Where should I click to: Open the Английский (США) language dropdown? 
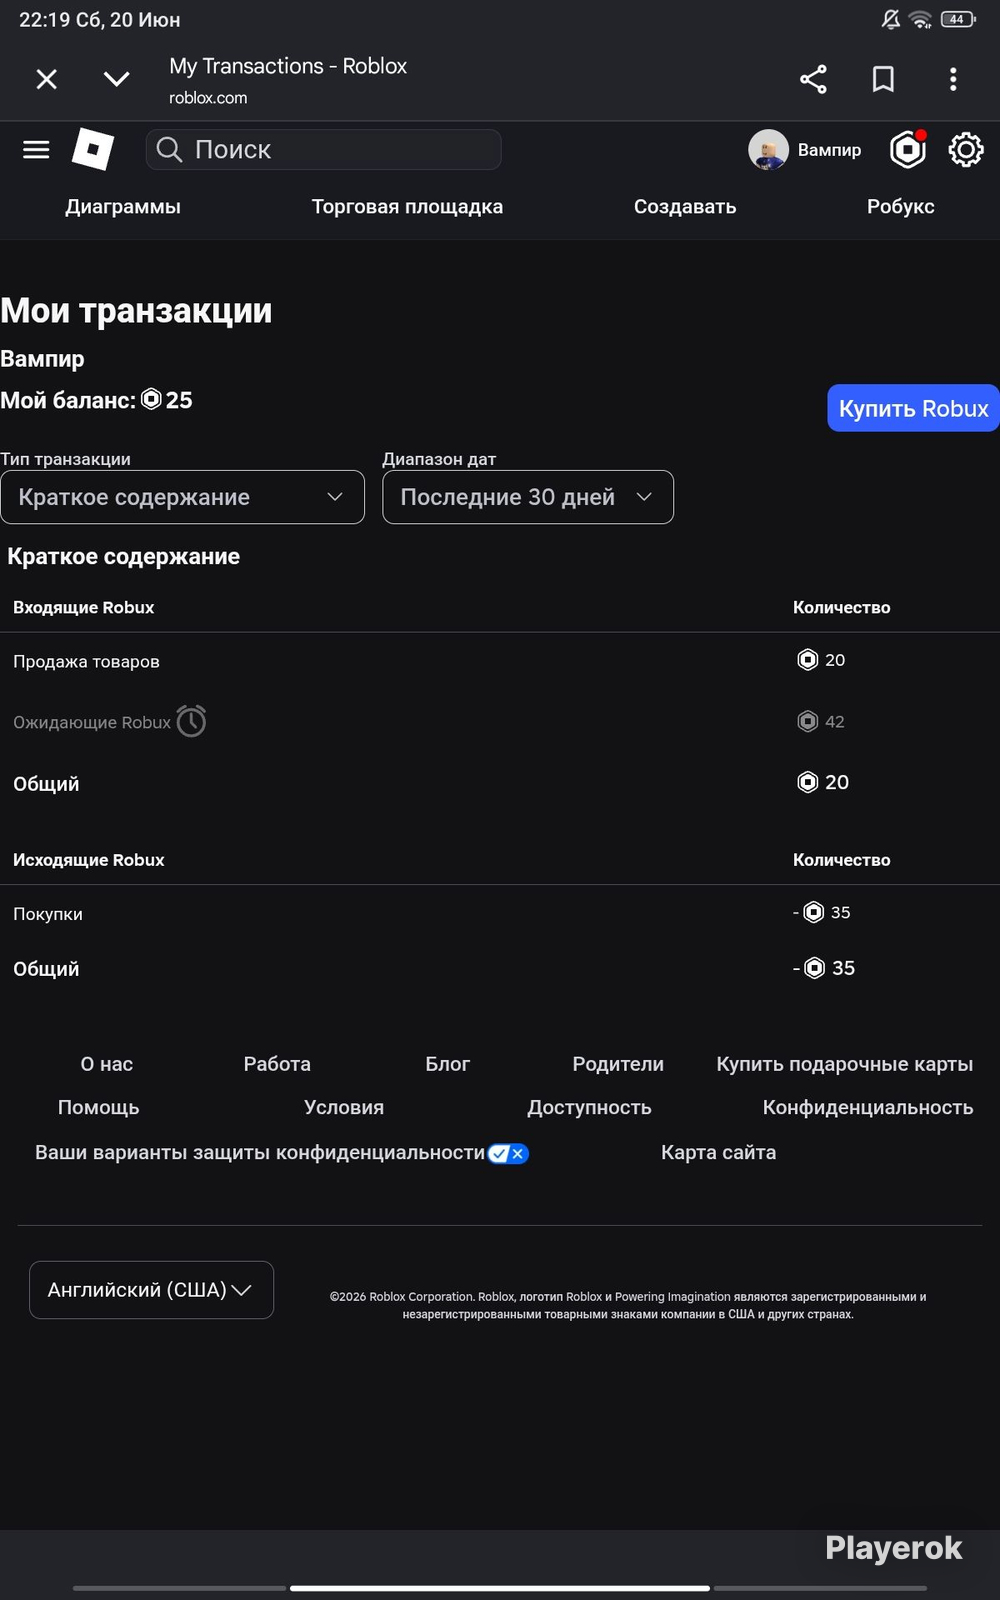151,1290
